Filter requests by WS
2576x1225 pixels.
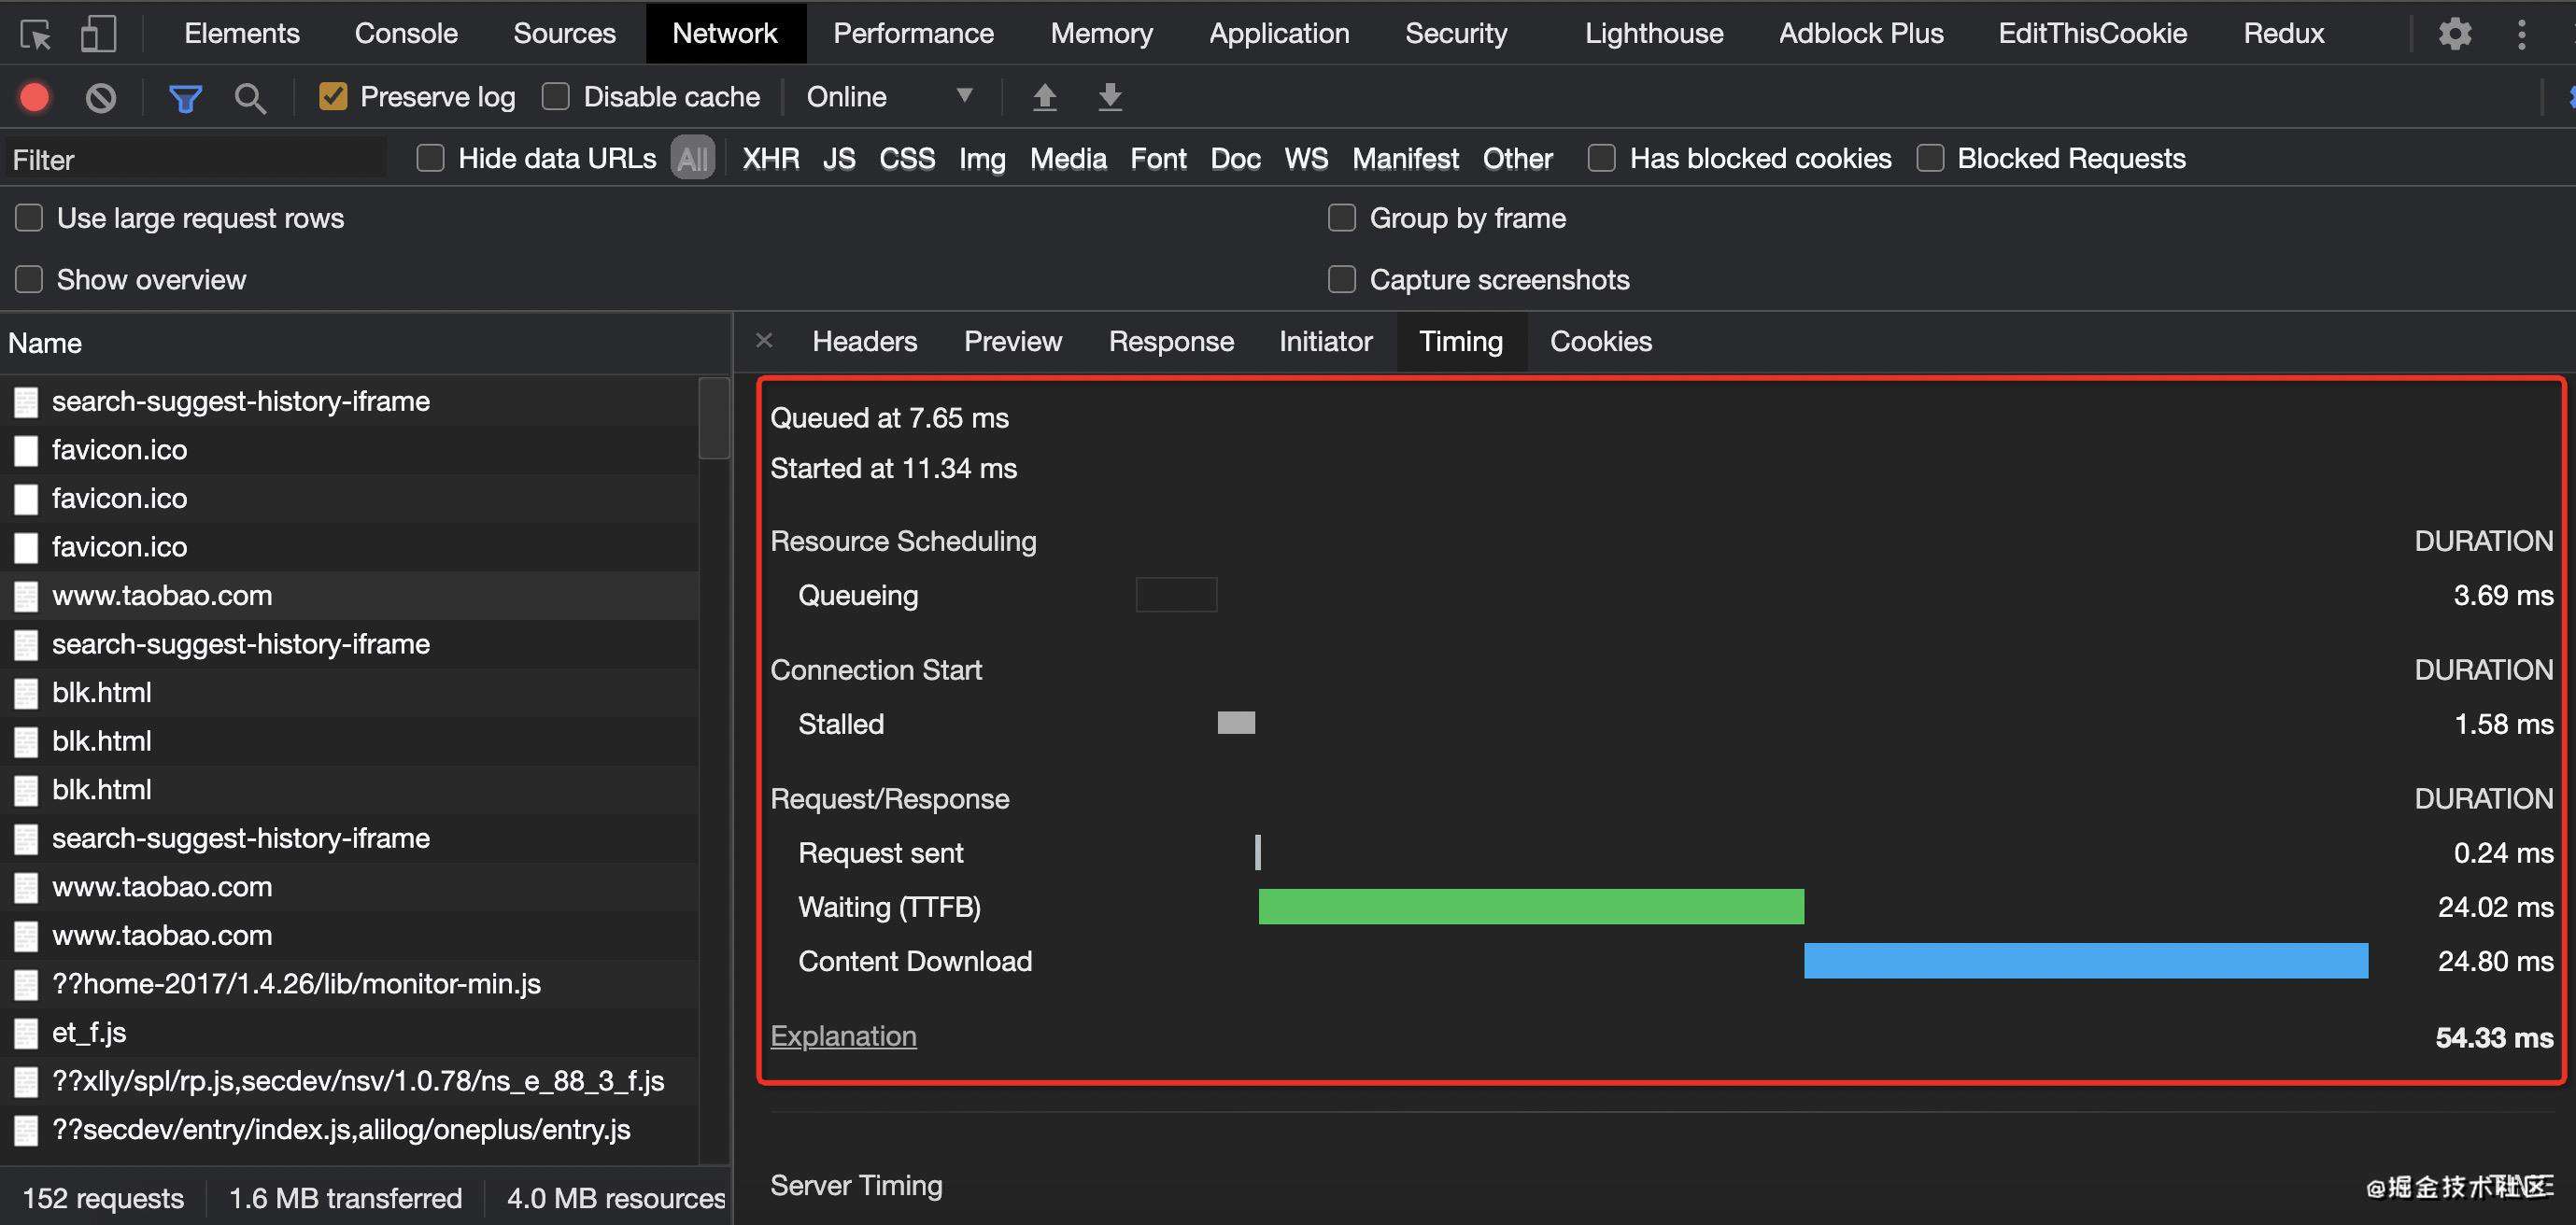pyautogui.click(x=1306, y=158)
